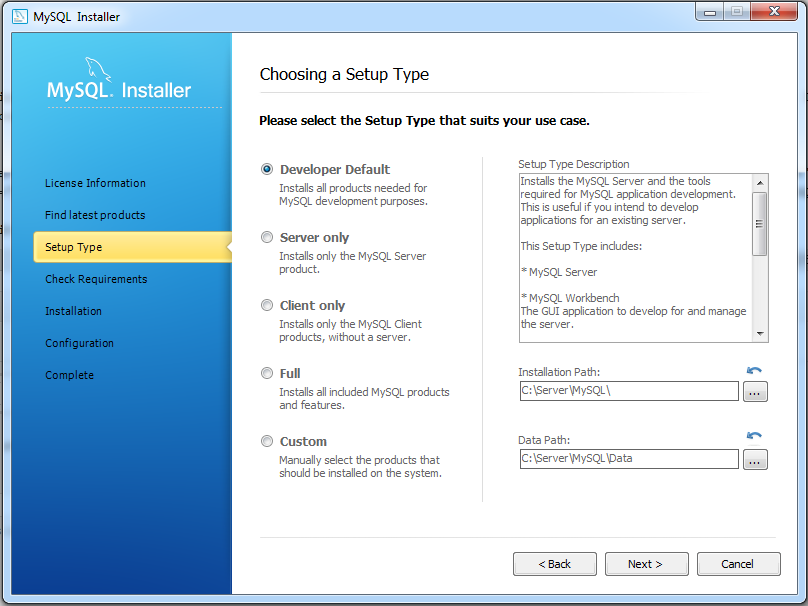The height and width of the screenshot is (606, 808).
Task: Click 'Installs only the MySQL Server product' text
Action: 352,262
